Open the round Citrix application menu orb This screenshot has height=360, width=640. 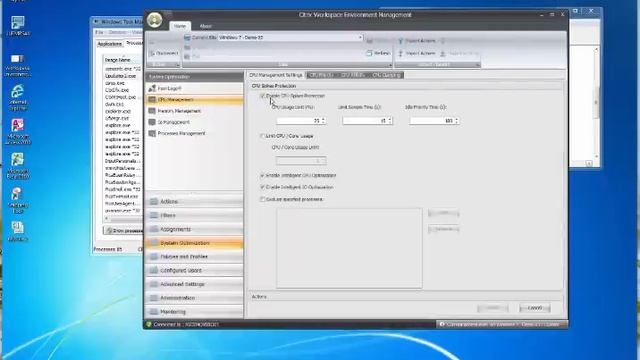pyautogui.click(x=155, y=20)
